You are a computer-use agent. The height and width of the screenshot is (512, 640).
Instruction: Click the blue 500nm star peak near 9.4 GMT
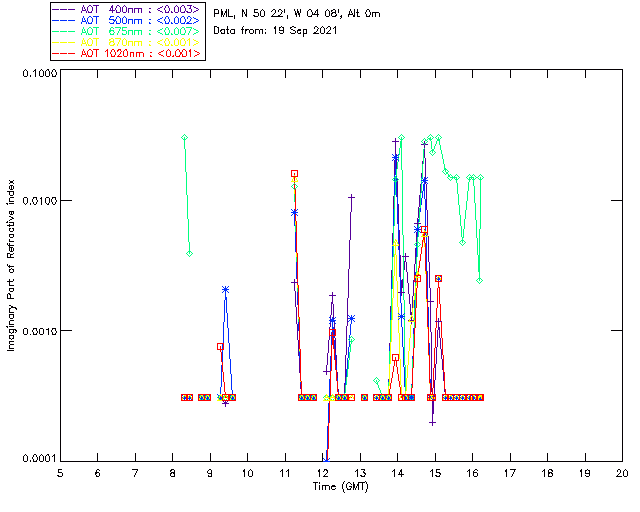coord(225,289)
